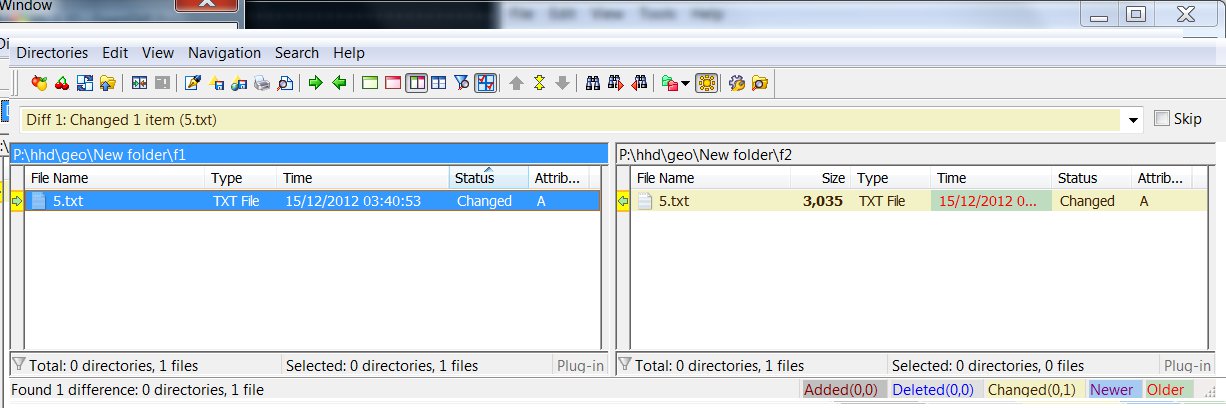Screen dimensions: 1226x408
Task: Click the wrench and gear options icon
Action: pos(738,83)
